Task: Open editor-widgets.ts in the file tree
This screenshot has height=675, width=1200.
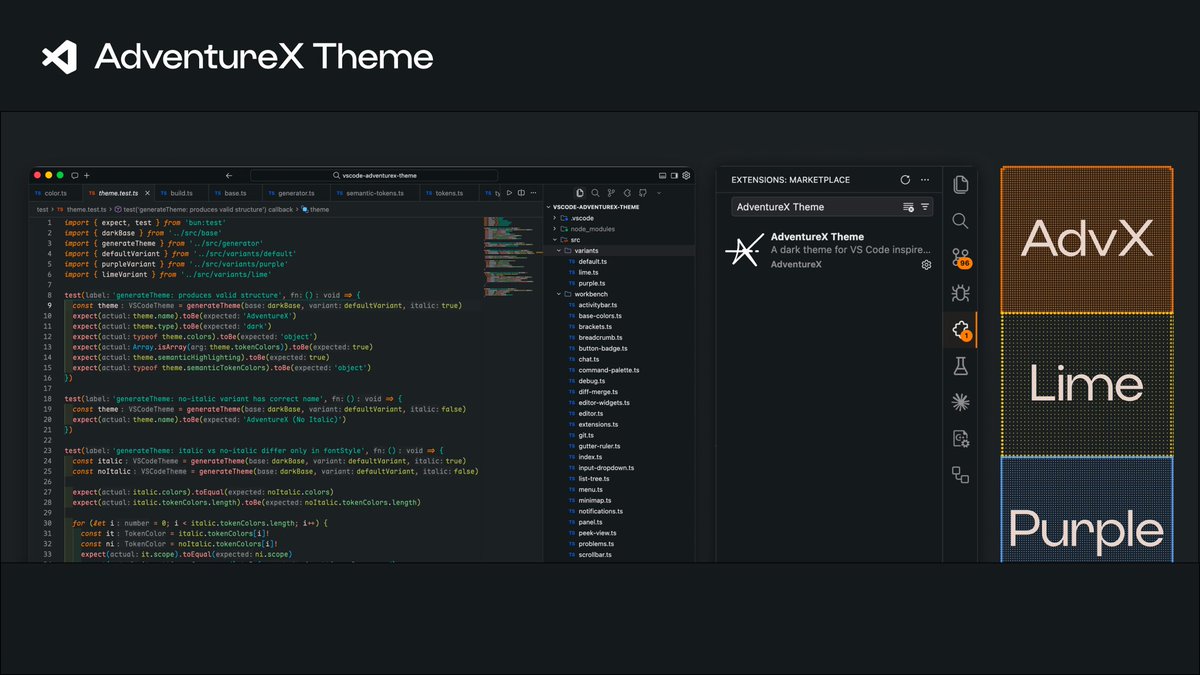Action: pyautogui.click(x=603, y=403)
